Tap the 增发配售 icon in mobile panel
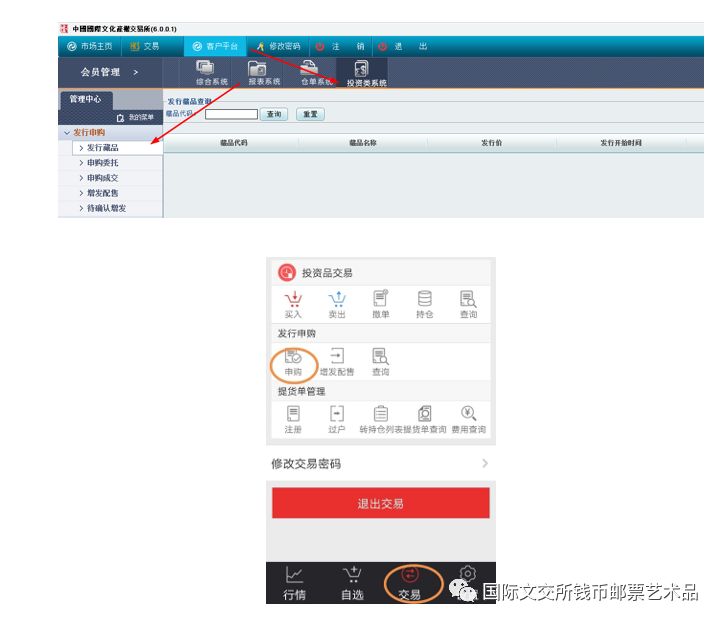Image resolution: width=722 pixels, height=624 pixels. pyautogui.click(x=337, y=362)
